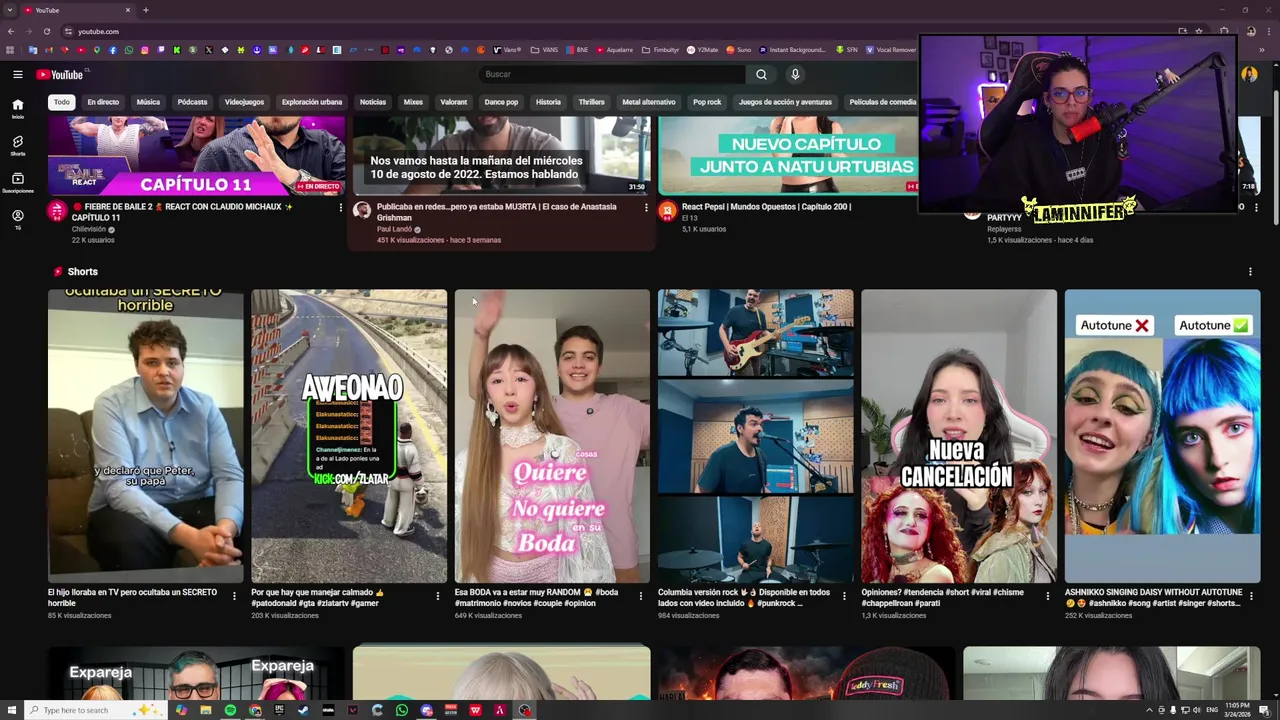Select the 'Valorant' filter chip
Screen dimensions: 1280x720
pos(454,102)
